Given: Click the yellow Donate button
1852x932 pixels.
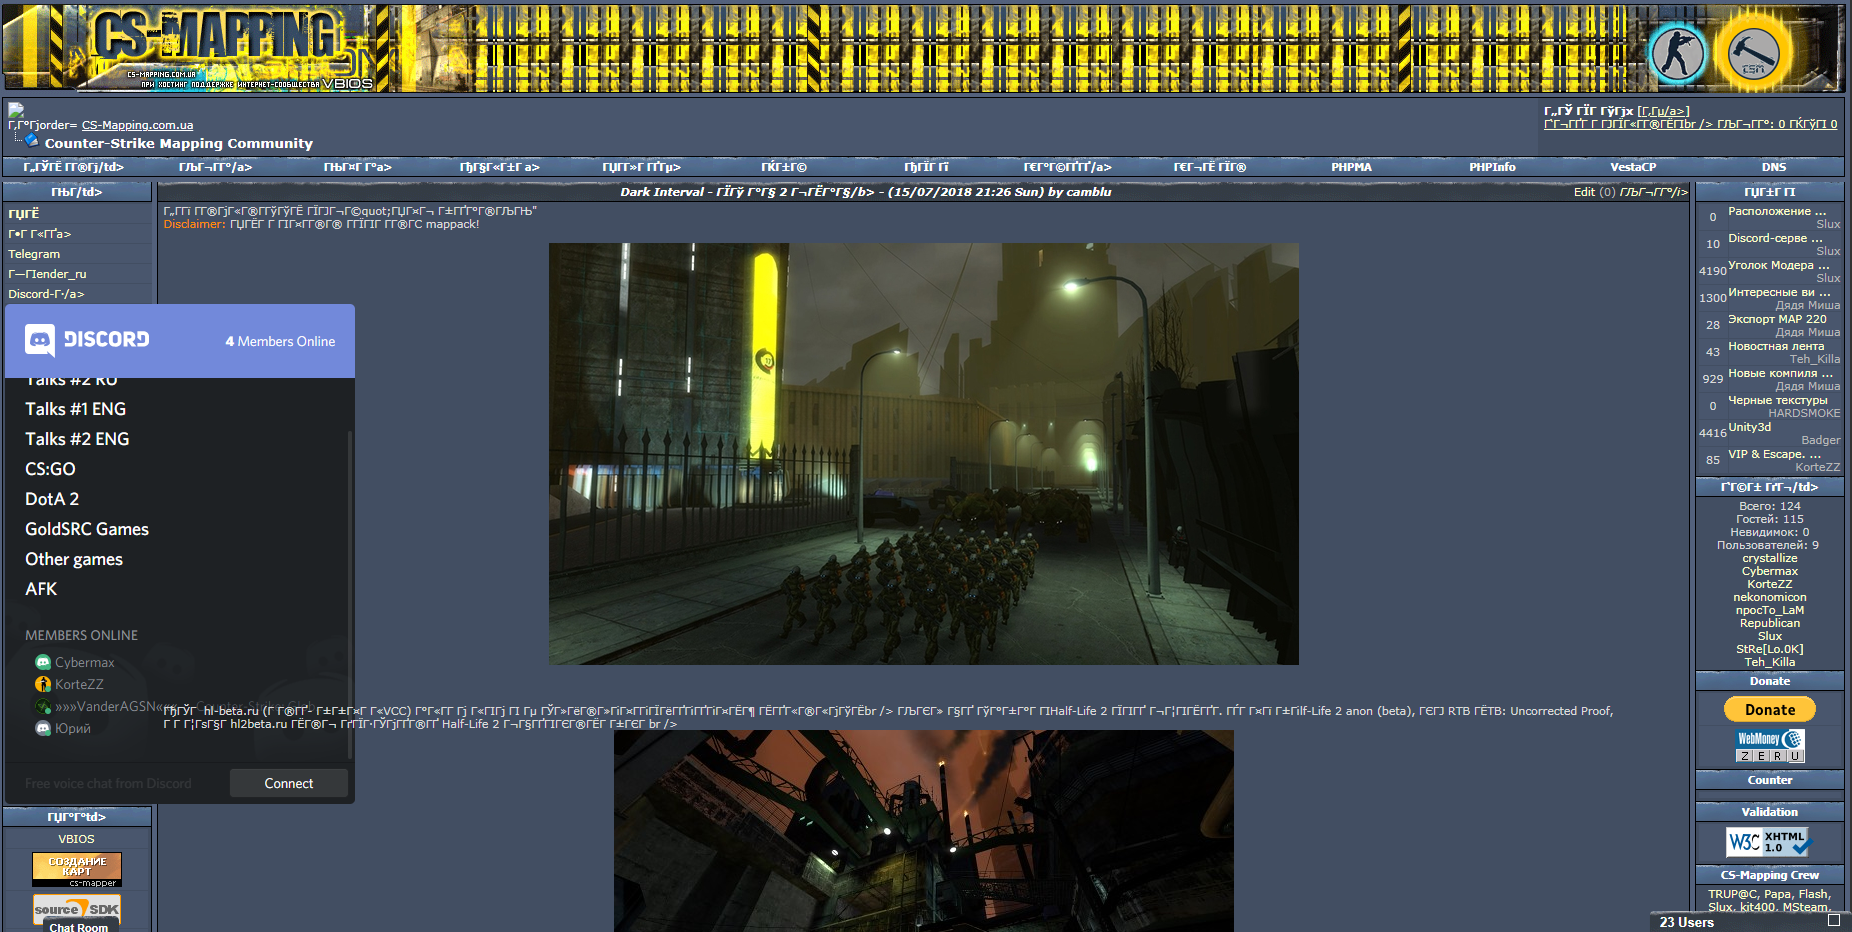Looking at the screenshot, I should point(1770,709).
